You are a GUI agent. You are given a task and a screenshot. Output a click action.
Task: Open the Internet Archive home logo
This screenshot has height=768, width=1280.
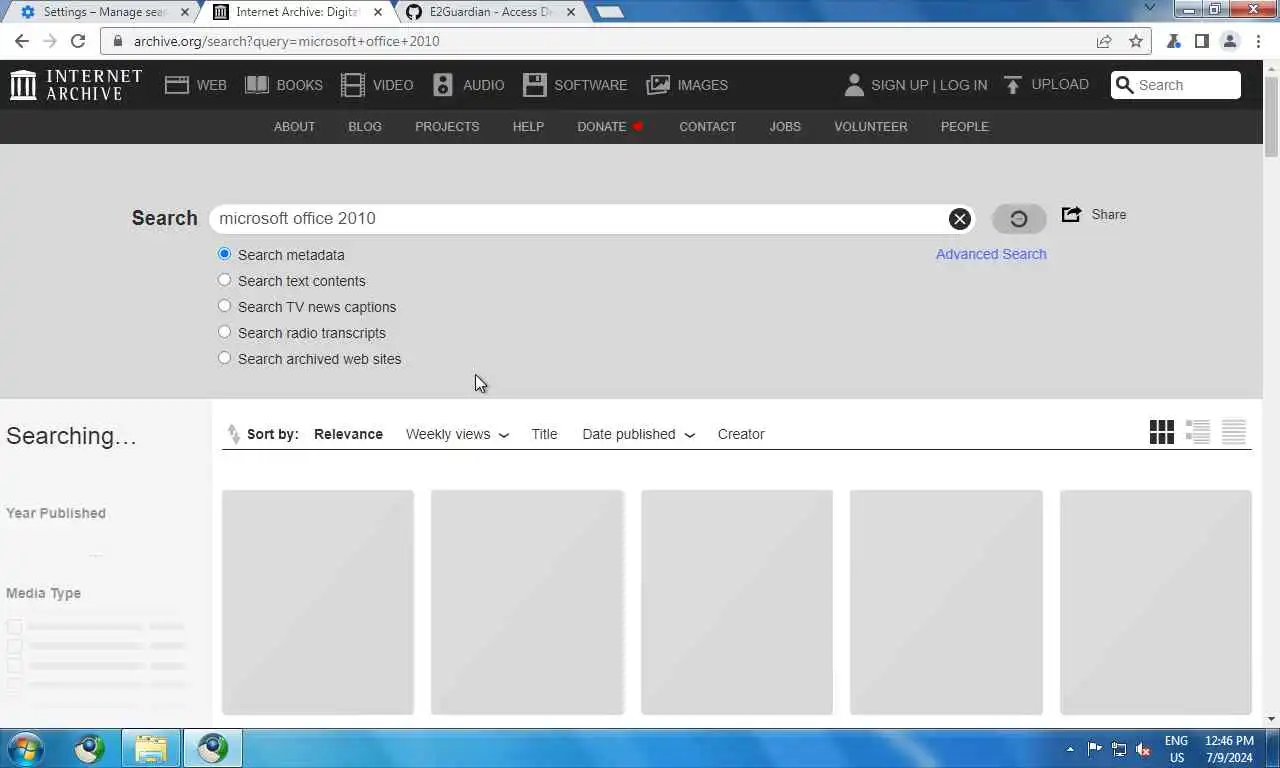[x=76, y=85]
